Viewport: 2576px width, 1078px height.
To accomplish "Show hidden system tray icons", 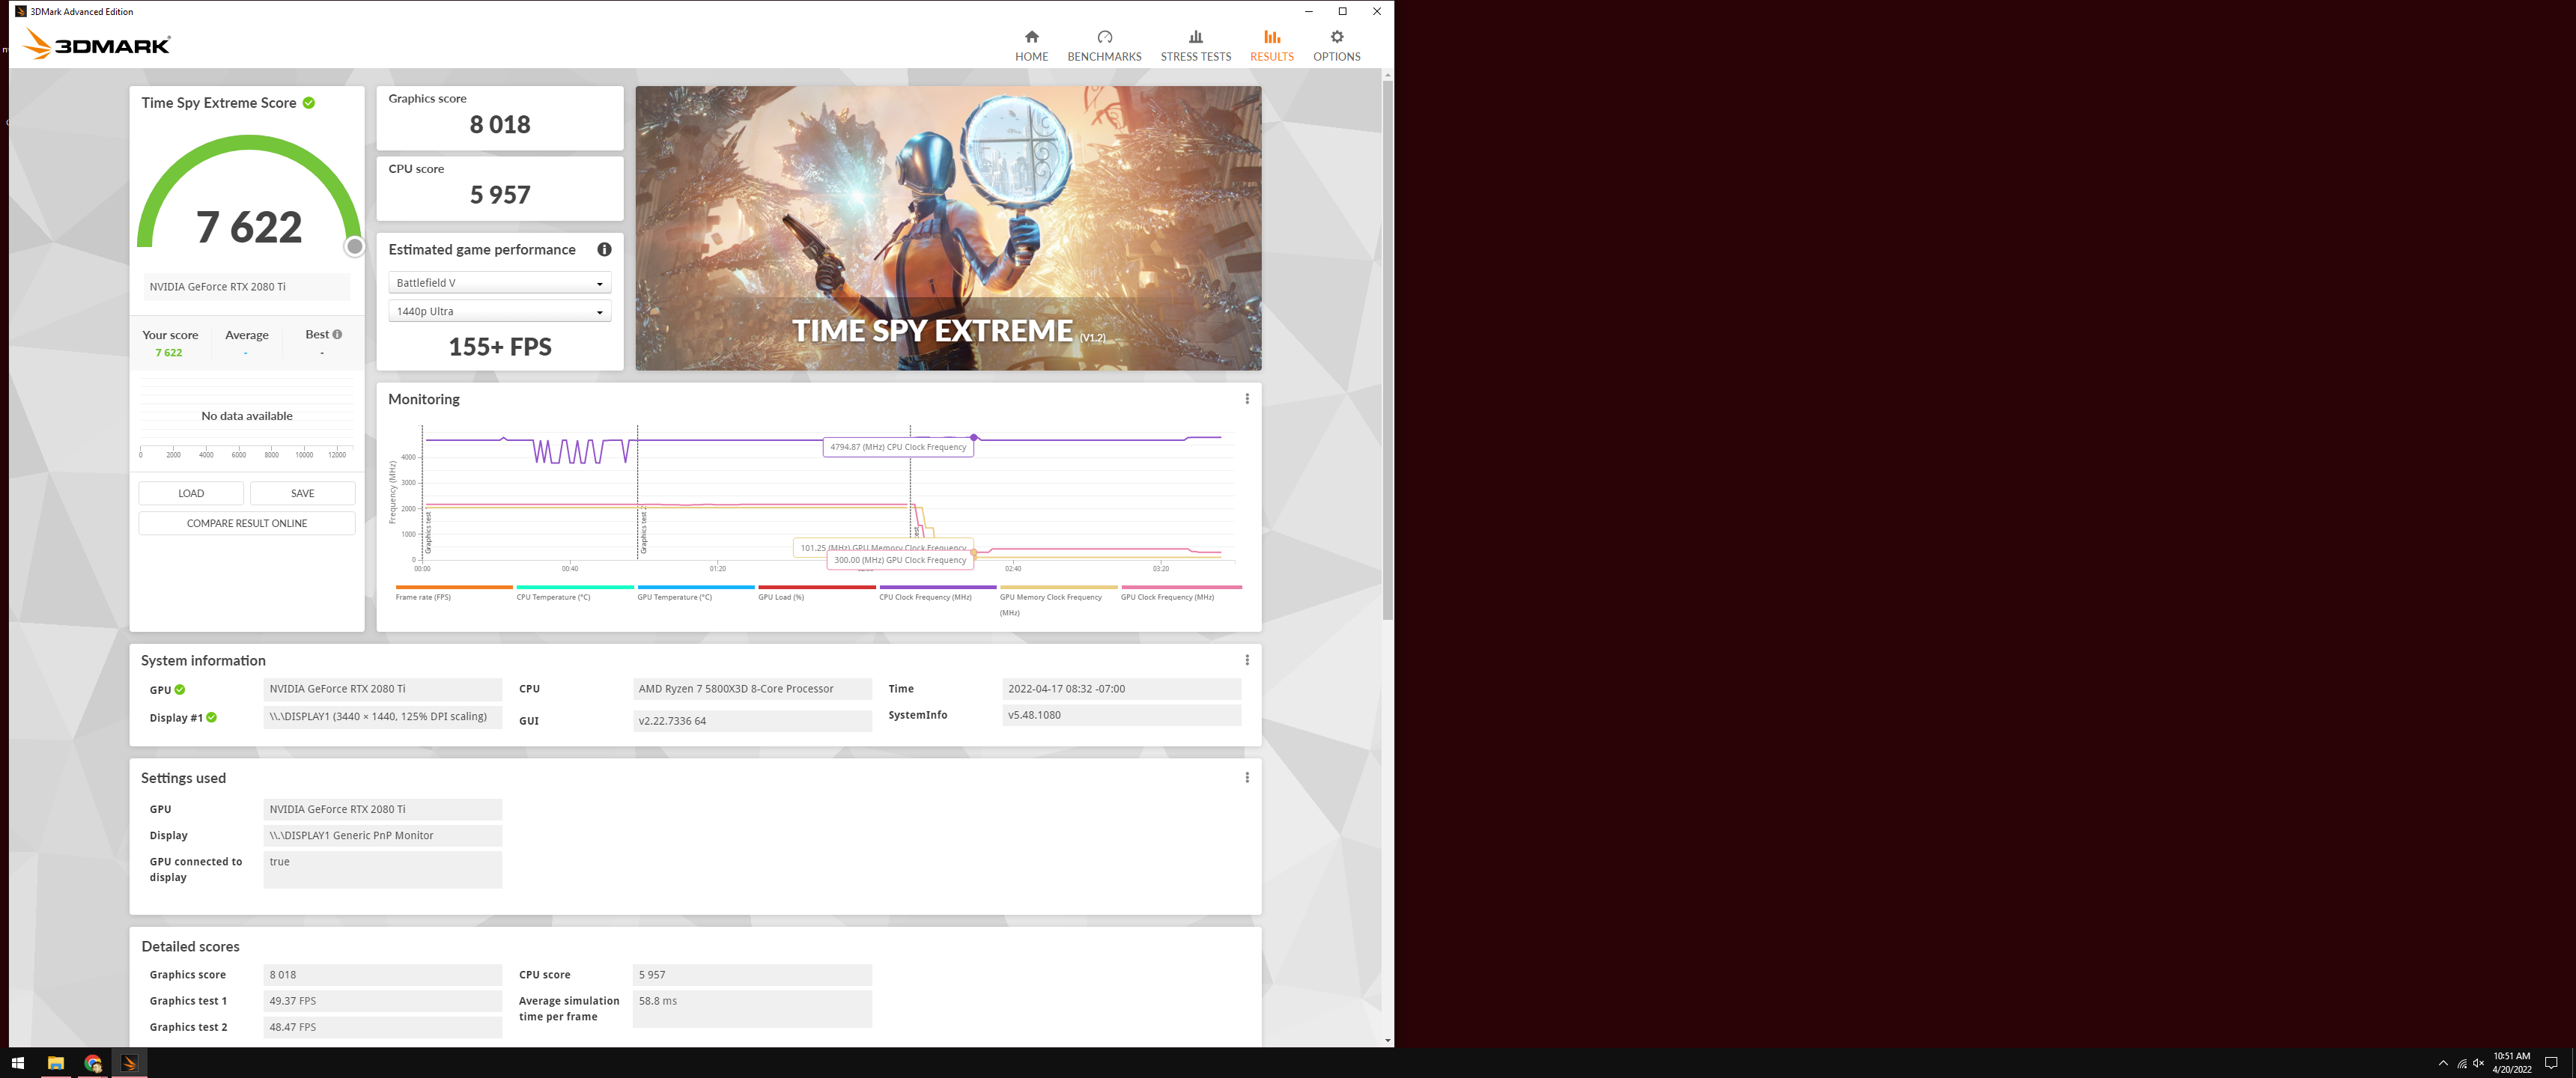I will coord(2443,1063).
